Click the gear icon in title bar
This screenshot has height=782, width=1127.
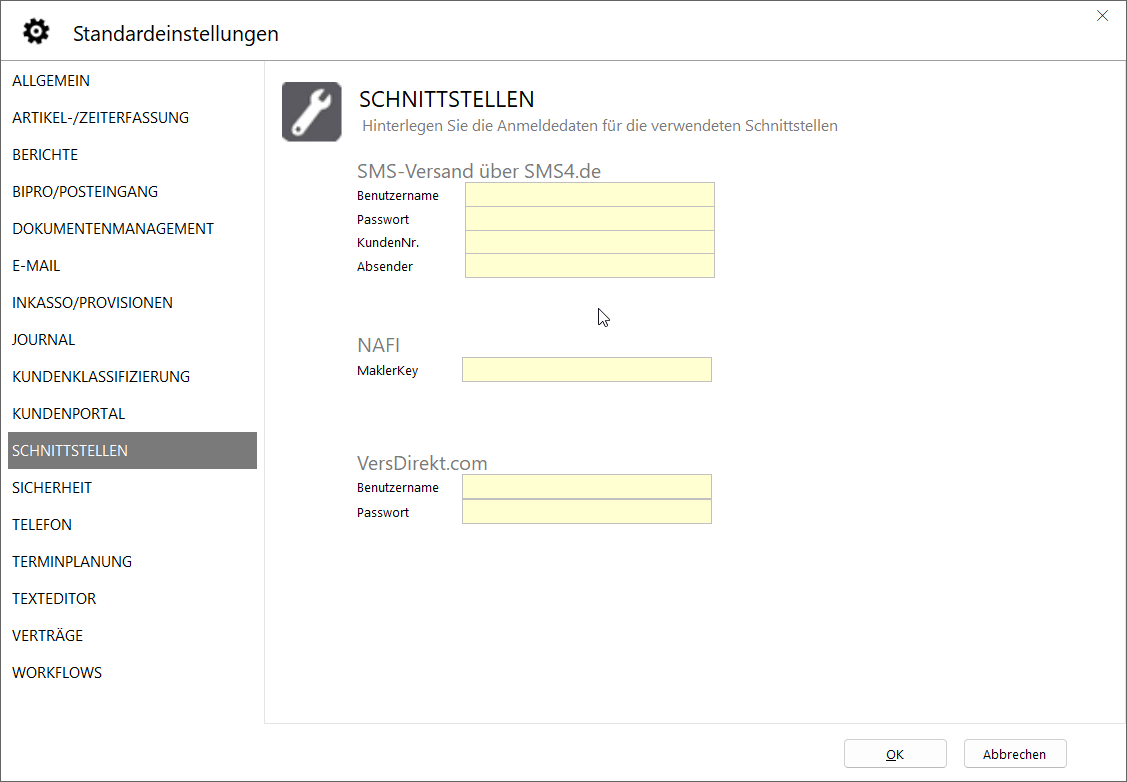click(x=36, y=32)
